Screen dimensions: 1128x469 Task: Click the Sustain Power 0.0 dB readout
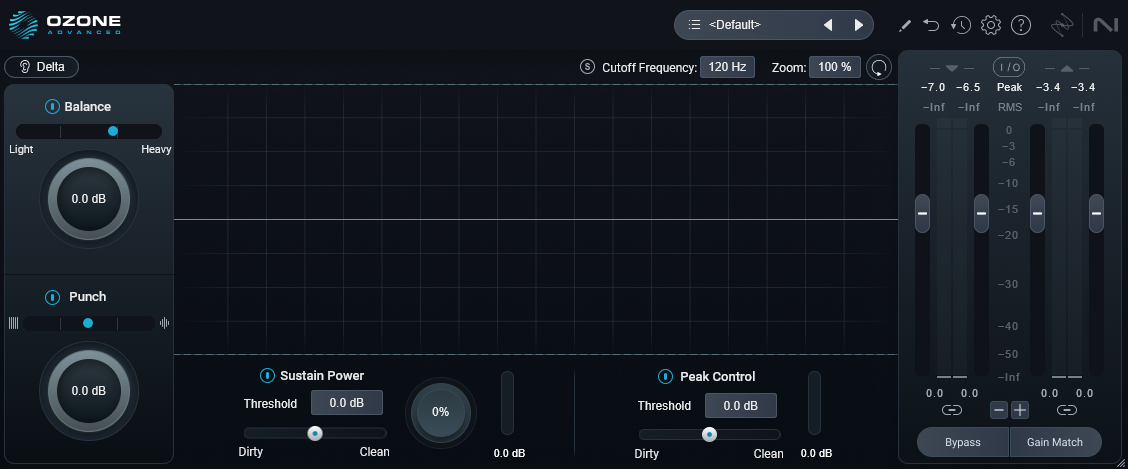click(509, 453)
